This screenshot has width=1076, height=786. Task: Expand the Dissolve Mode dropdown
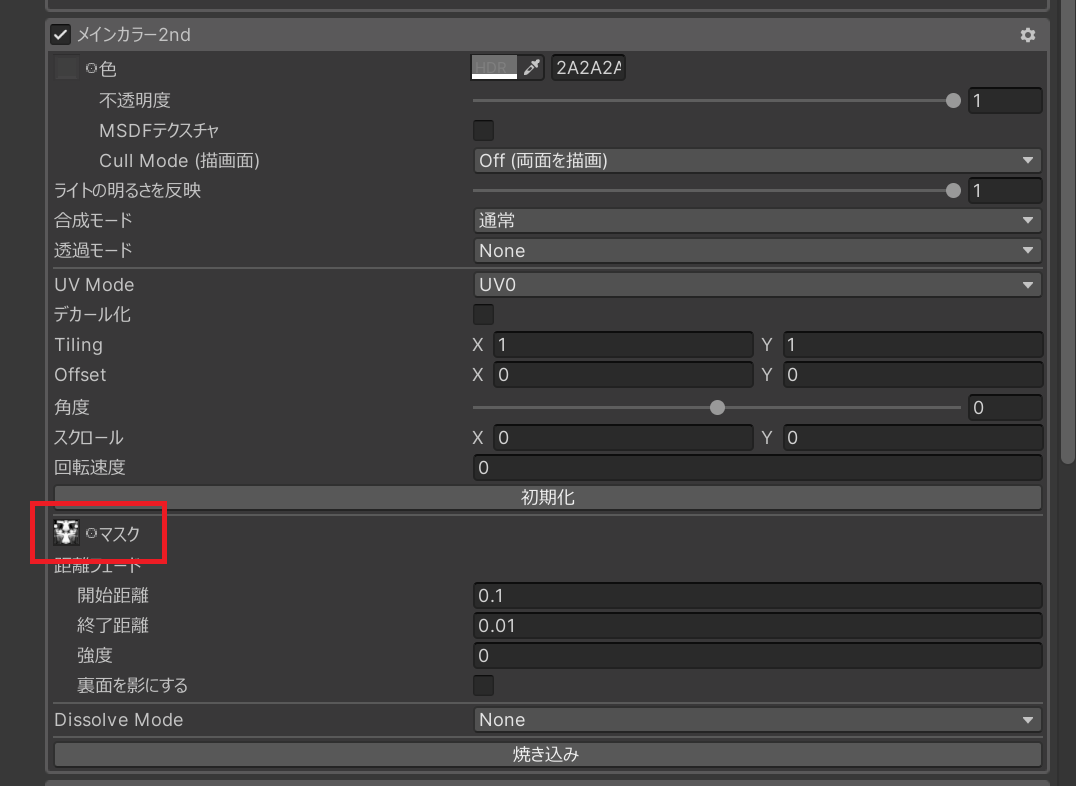coord(757,719)
